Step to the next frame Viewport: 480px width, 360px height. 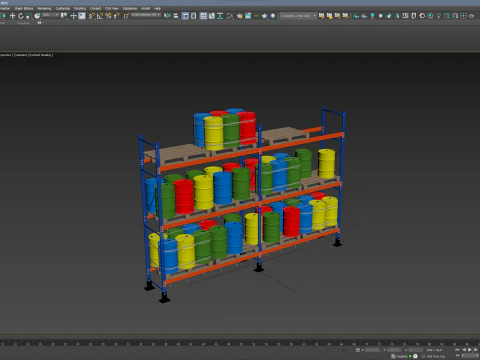click(476, 350)
